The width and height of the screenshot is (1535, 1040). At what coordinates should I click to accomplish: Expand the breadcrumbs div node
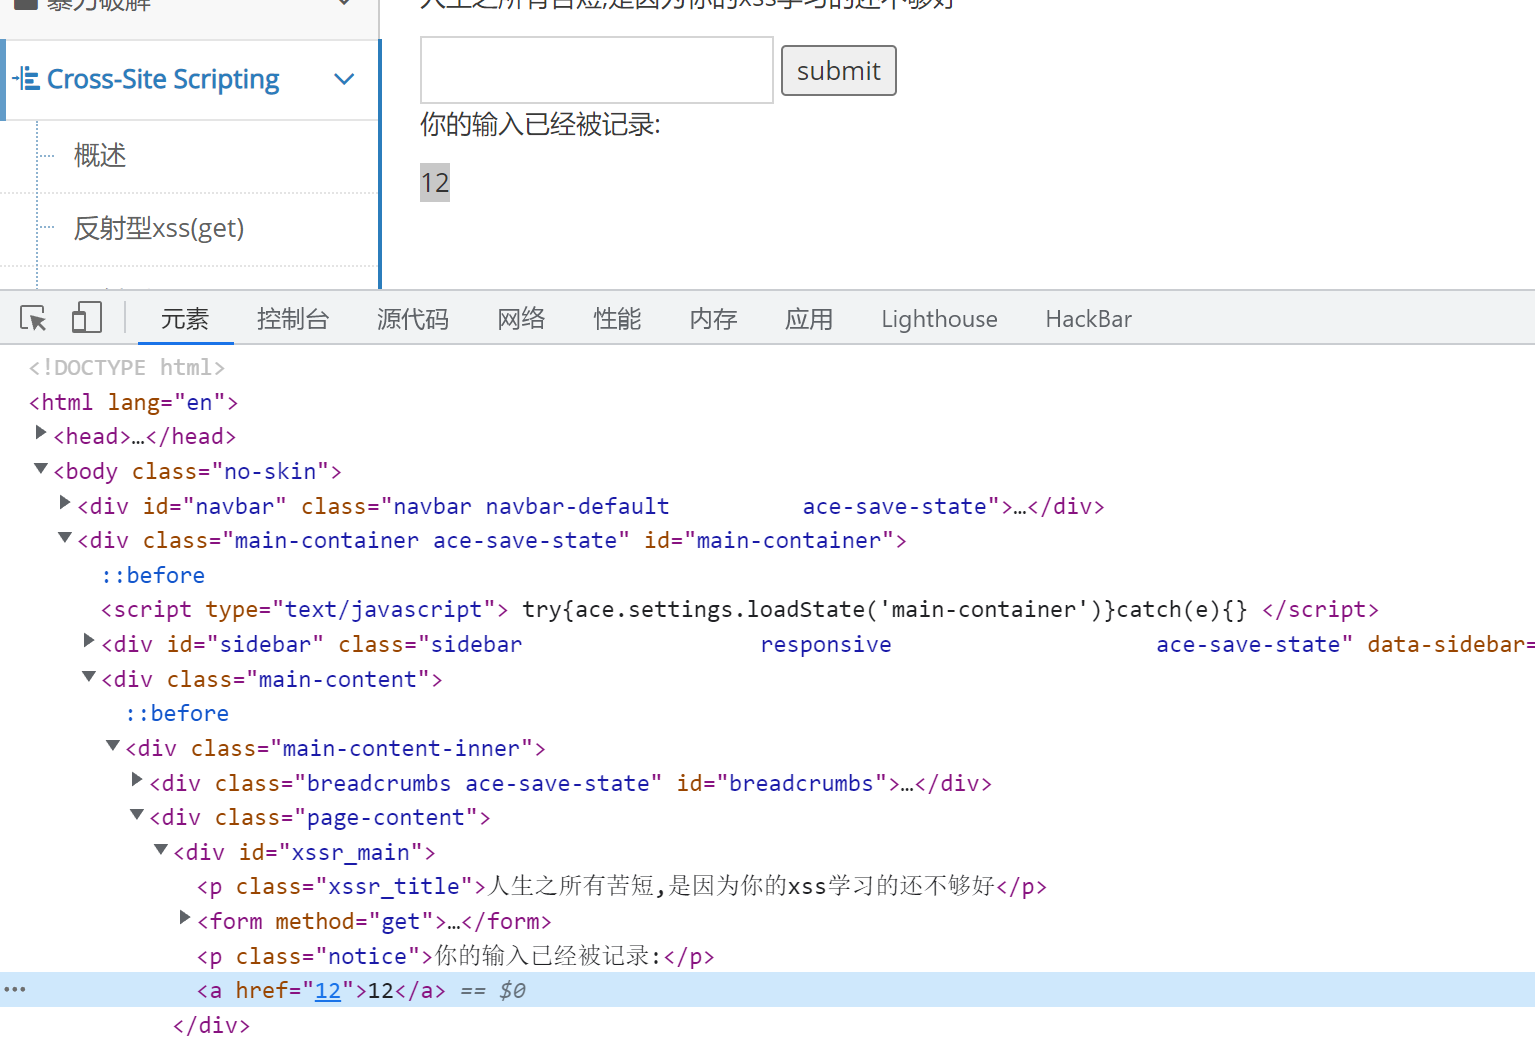click(x=137, y=779)
